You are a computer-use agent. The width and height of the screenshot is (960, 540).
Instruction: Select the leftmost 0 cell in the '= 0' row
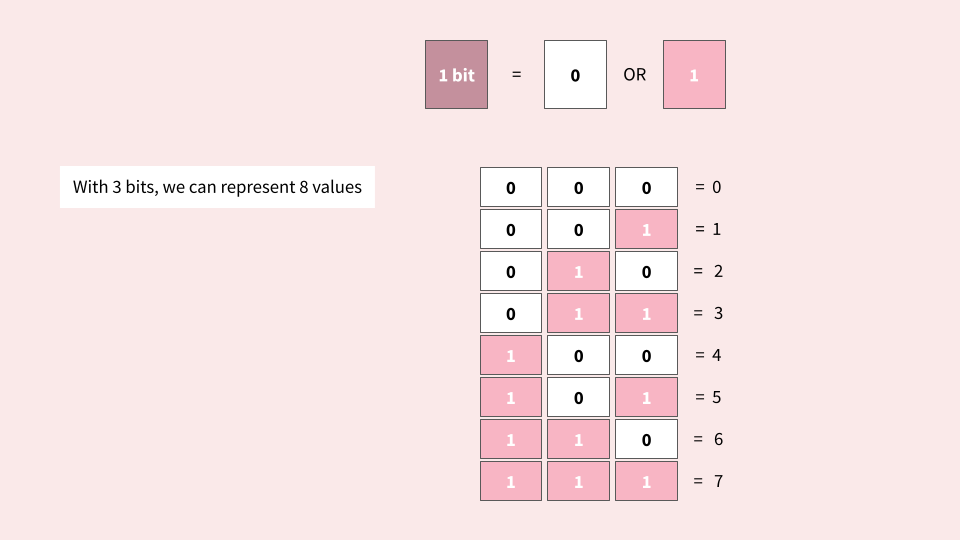(511, 187)
